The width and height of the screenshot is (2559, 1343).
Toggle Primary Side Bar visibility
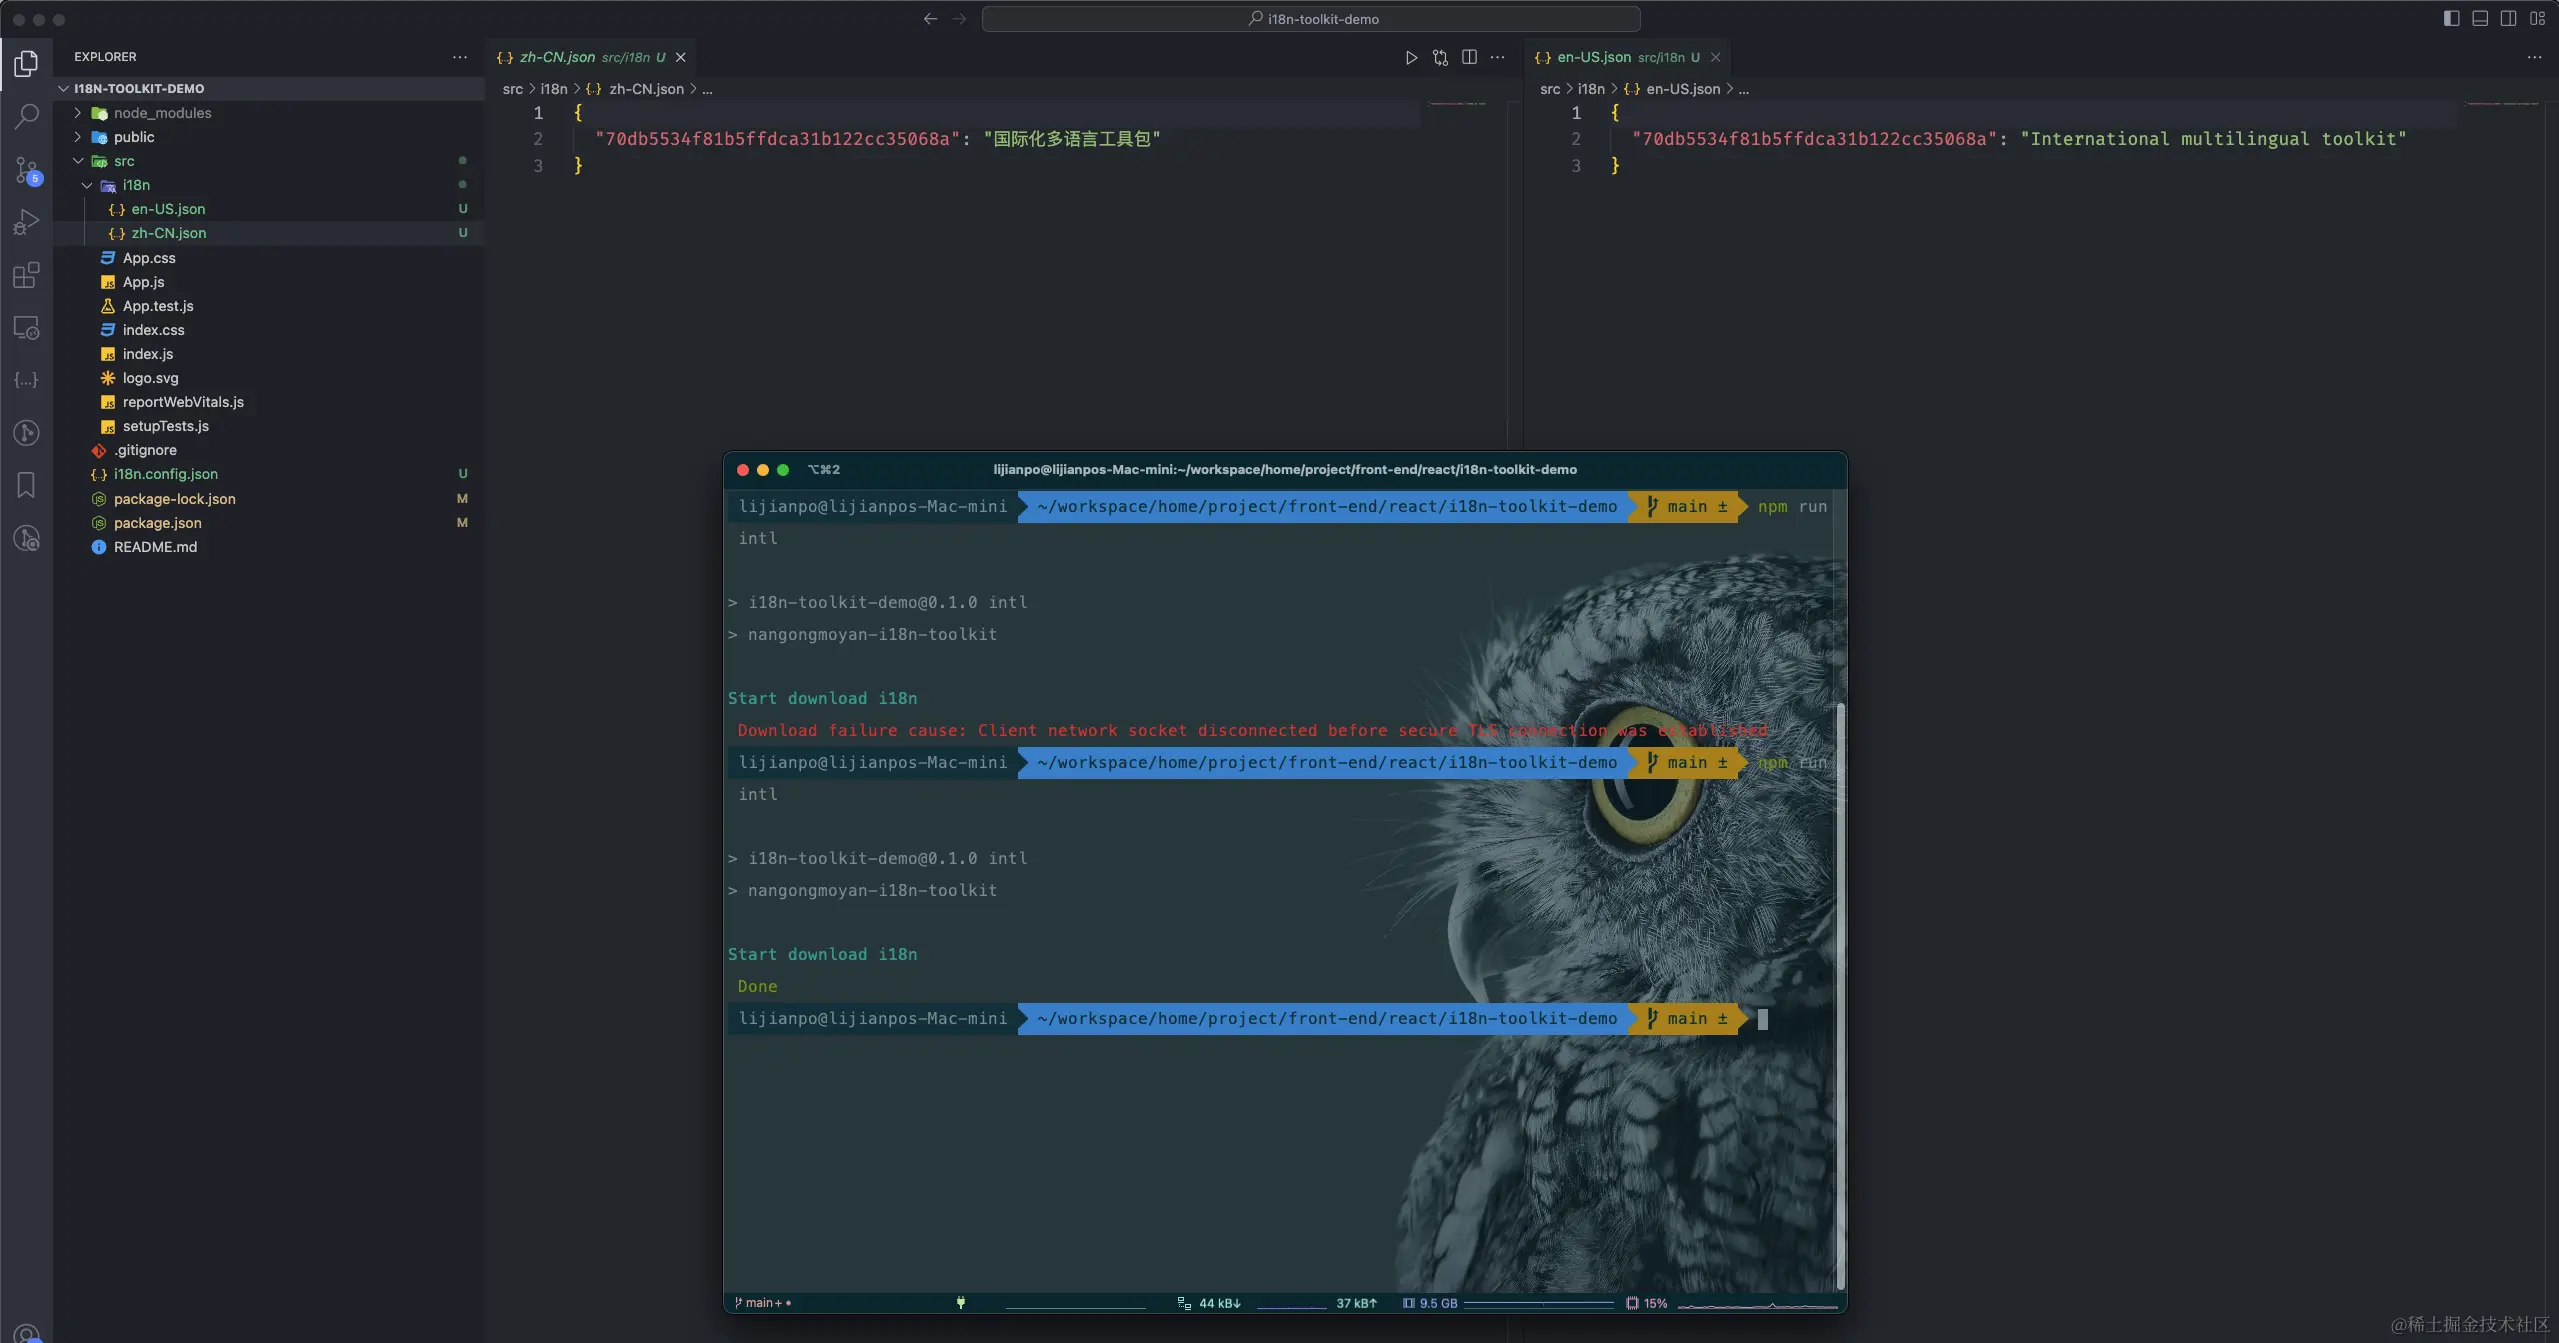[x=2451, y=19]
